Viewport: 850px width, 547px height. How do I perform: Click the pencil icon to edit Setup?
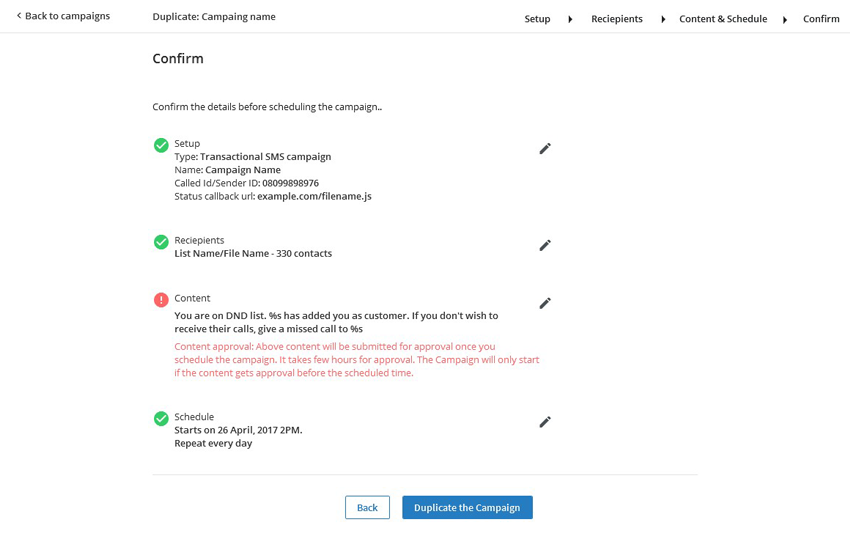545,148
